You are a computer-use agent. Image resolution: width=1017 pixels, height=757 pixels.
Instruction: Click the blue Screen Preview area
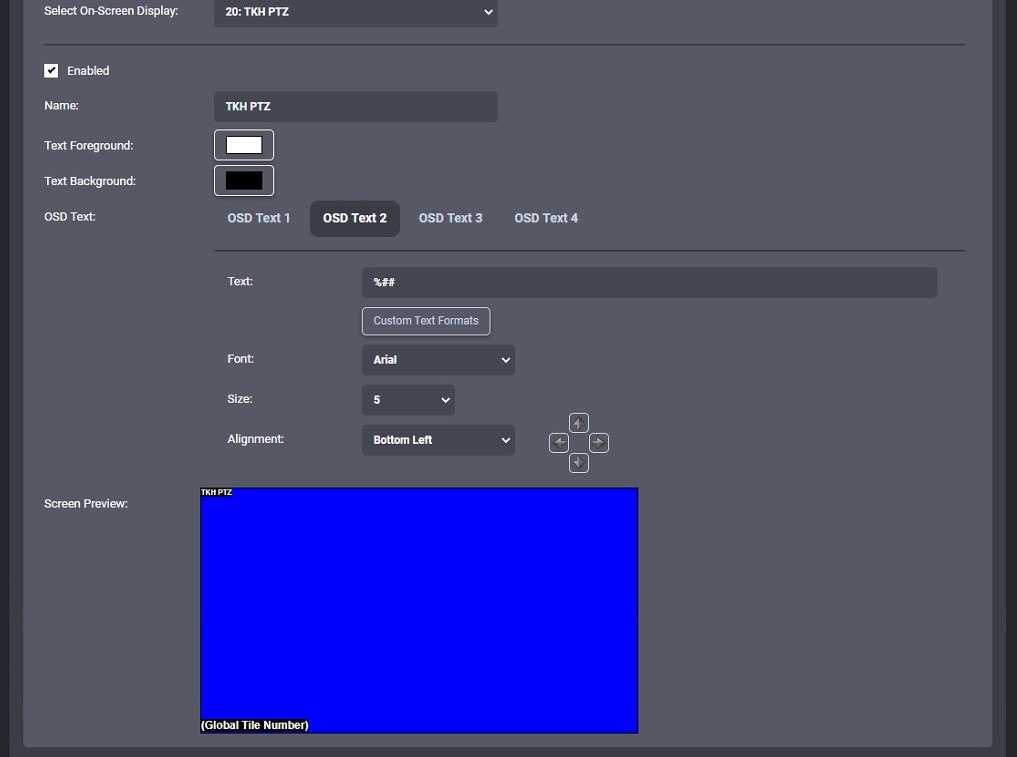point(419,610)
